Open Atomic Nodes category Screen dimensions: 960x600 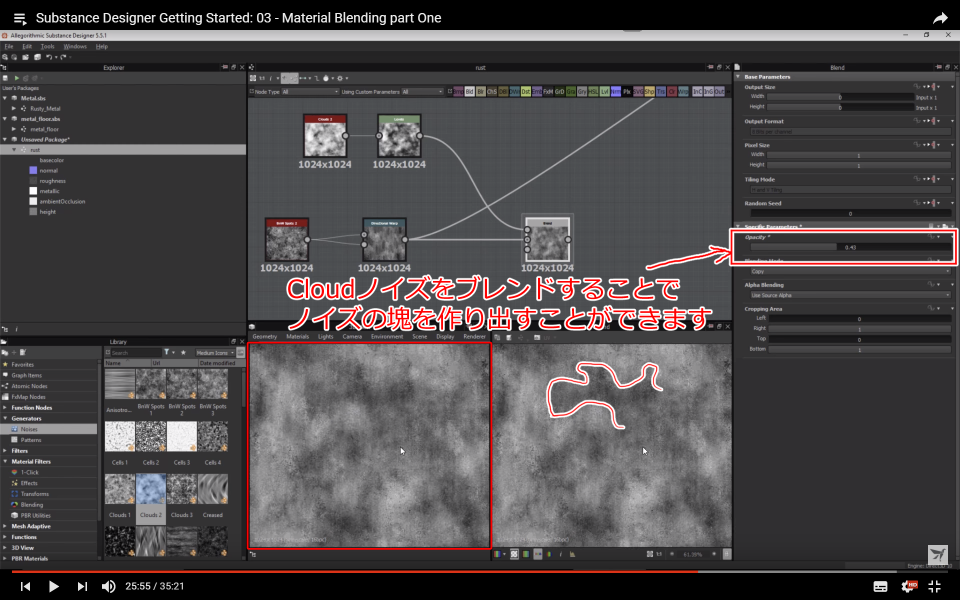(29, 386)
